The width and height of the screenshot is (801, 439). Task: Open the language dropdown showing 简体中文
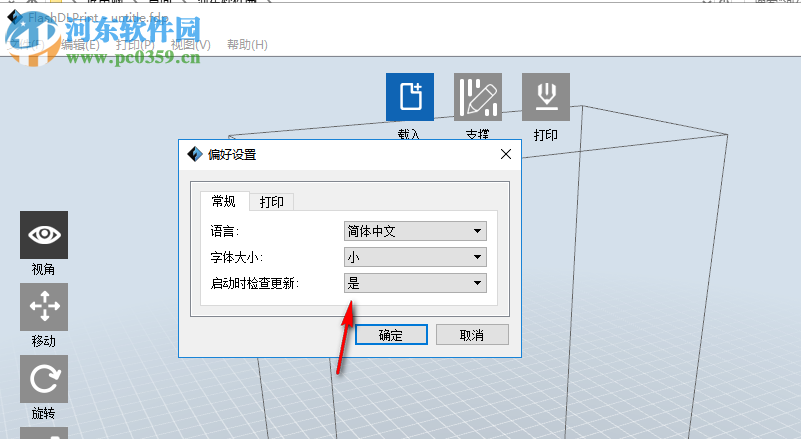(x=415, y=231)
